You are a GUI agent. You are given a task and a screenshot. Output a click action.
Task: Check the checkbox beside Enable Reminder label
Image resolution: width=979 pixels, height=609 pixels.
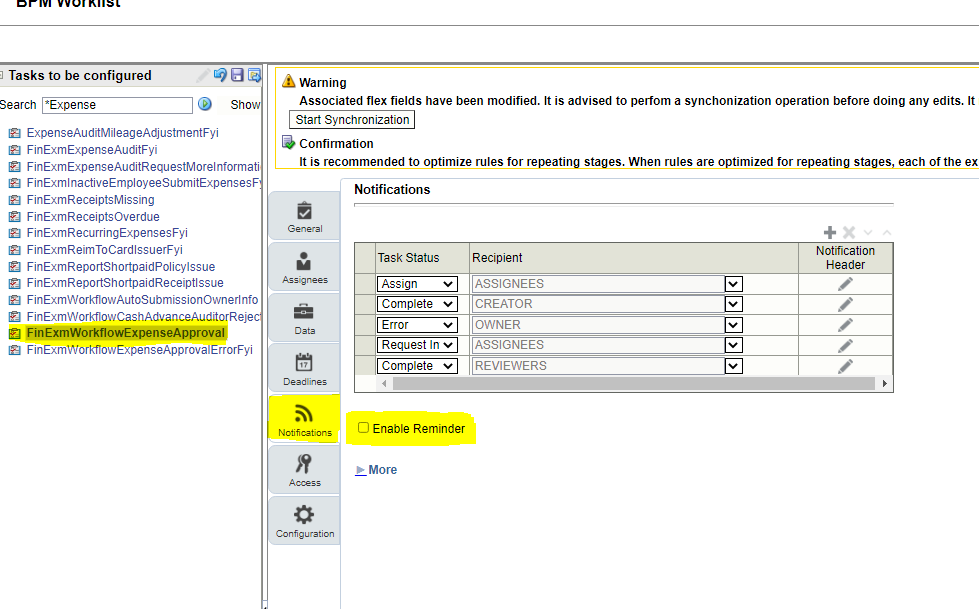363,426
